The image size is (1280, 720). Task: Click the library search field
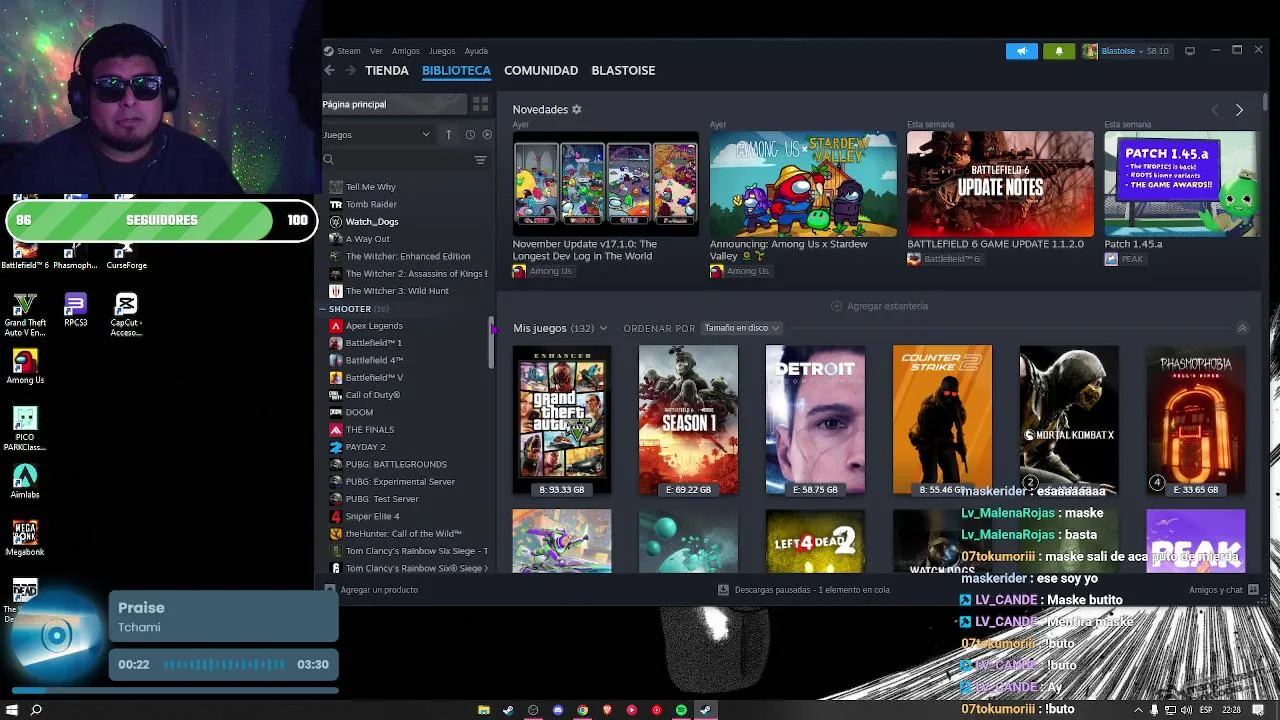point(395,159)
